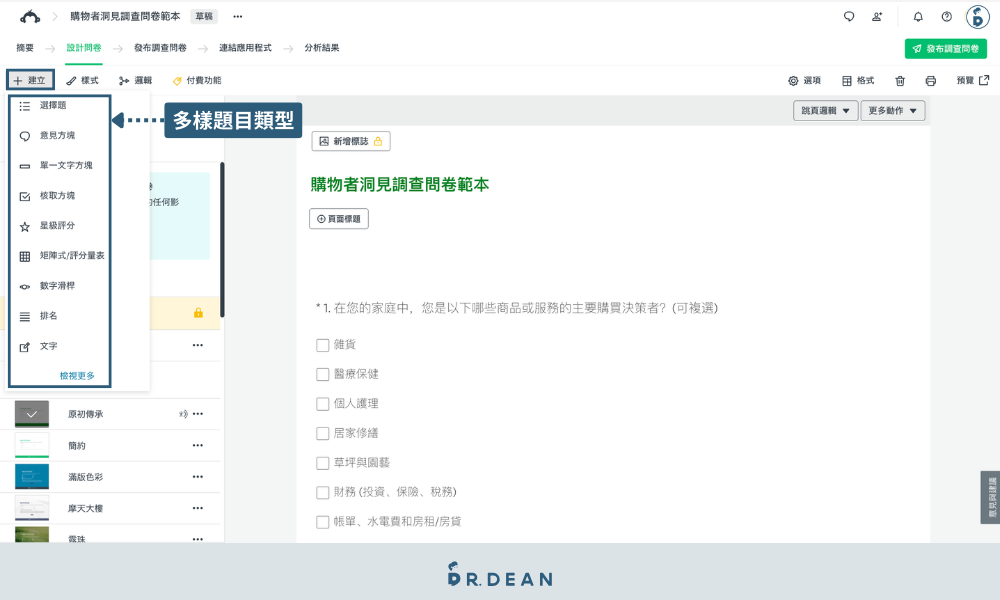This screenshot has height=600, width=1000.
Task: Open options ellipsis for 摩天大樓 theme
Action: click(198, 508)
